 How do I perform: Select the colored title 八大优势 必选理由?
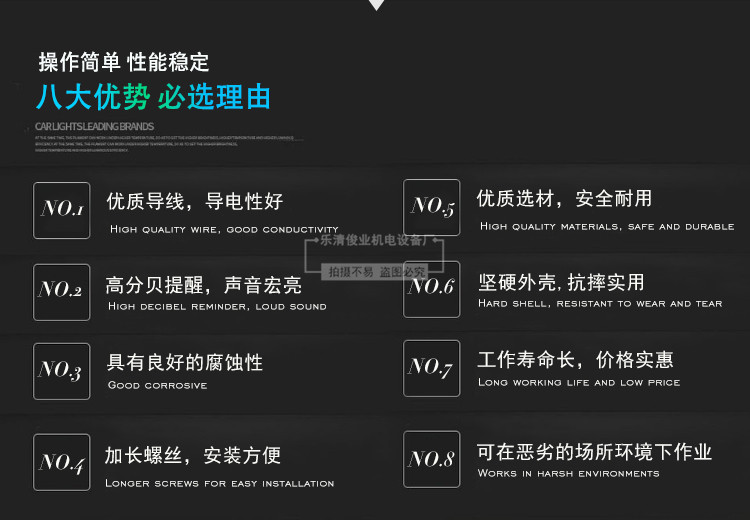click(154, 97)
